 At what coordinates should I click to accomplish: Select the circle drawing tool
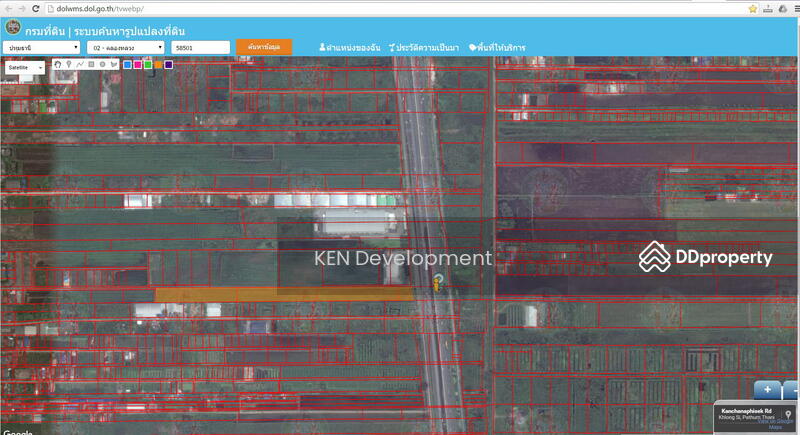tap(101, 64)
